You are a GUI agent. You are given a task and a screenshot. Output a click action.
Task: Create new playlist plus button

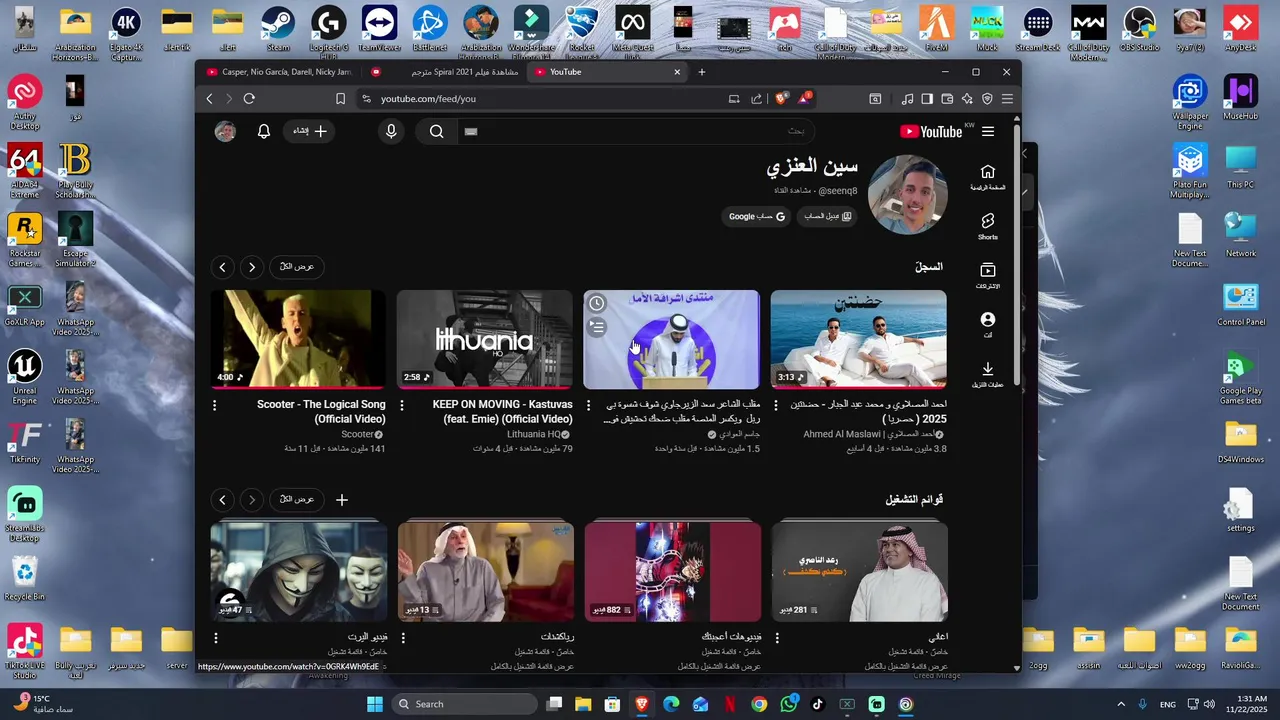(342, 500)
